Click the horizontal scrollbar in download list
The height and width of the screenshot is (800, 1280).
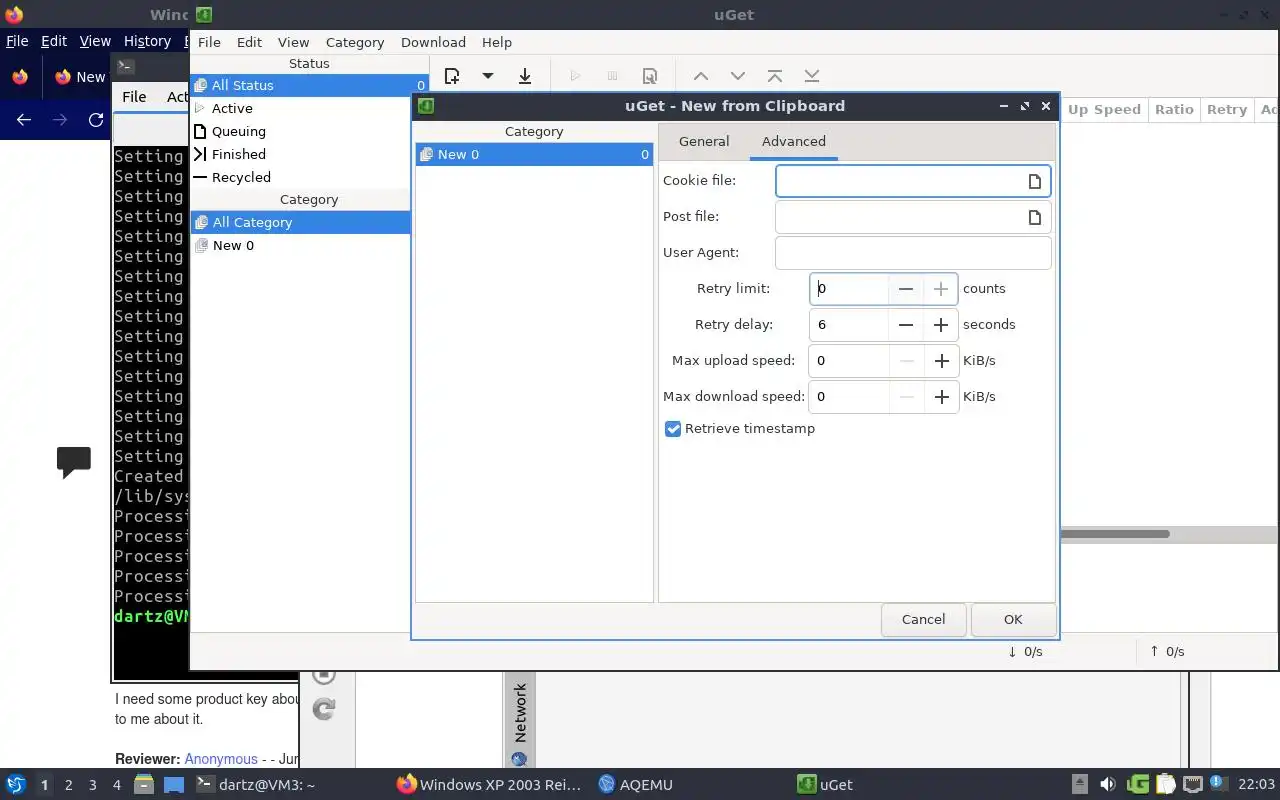pyautogui.click(x=1114, y=534)
